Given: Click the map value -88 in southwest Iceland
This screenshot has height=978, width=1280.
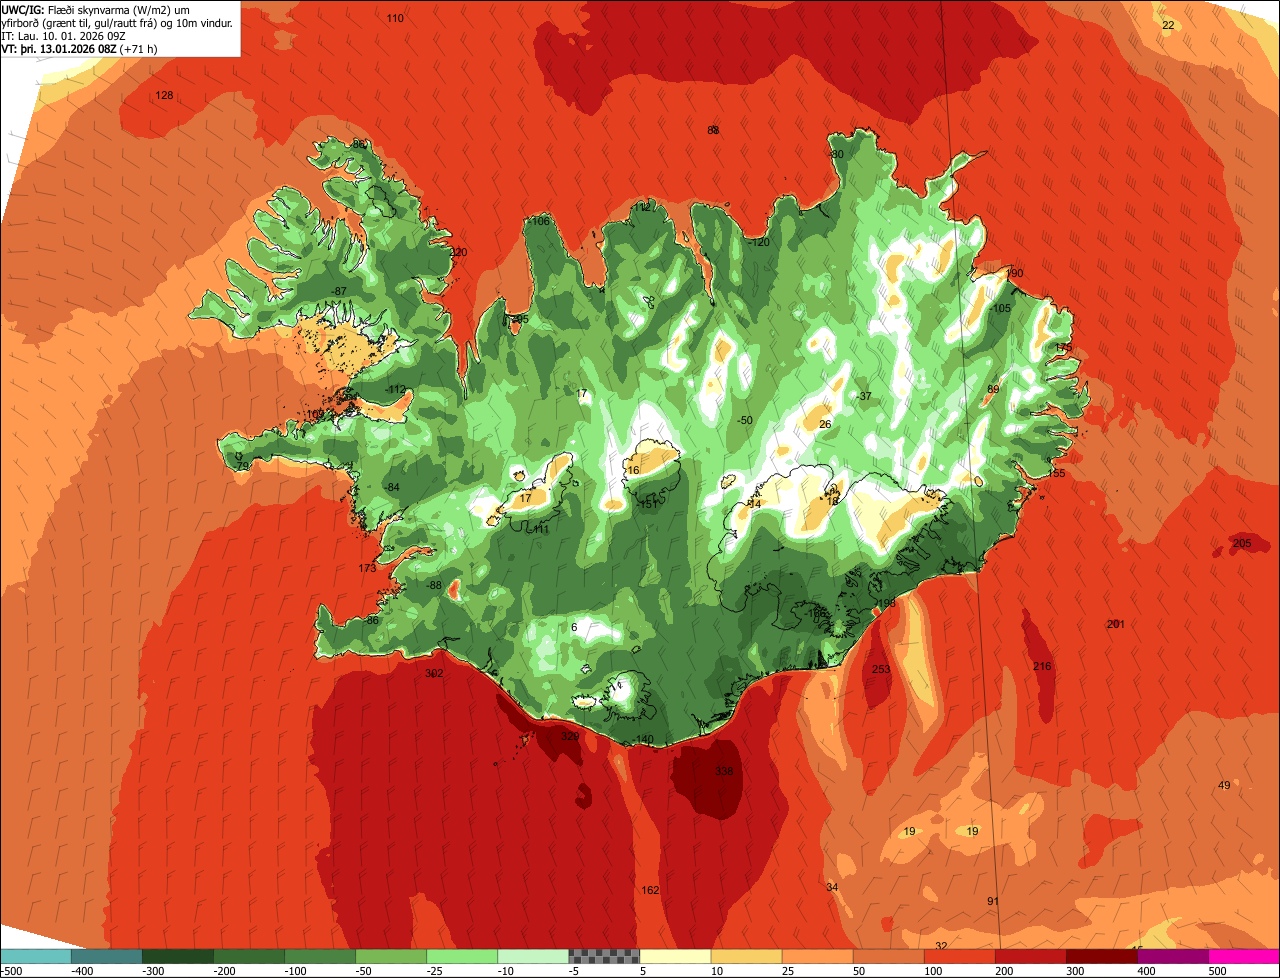Looking at the screenshot, I should [433, 585].
